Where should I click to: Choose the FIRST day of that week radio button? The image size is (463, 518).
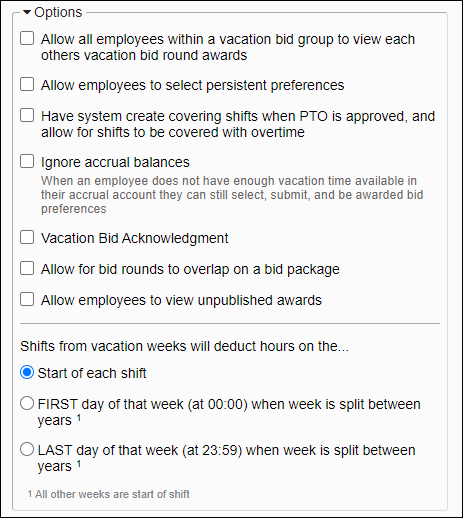point(27,403)
